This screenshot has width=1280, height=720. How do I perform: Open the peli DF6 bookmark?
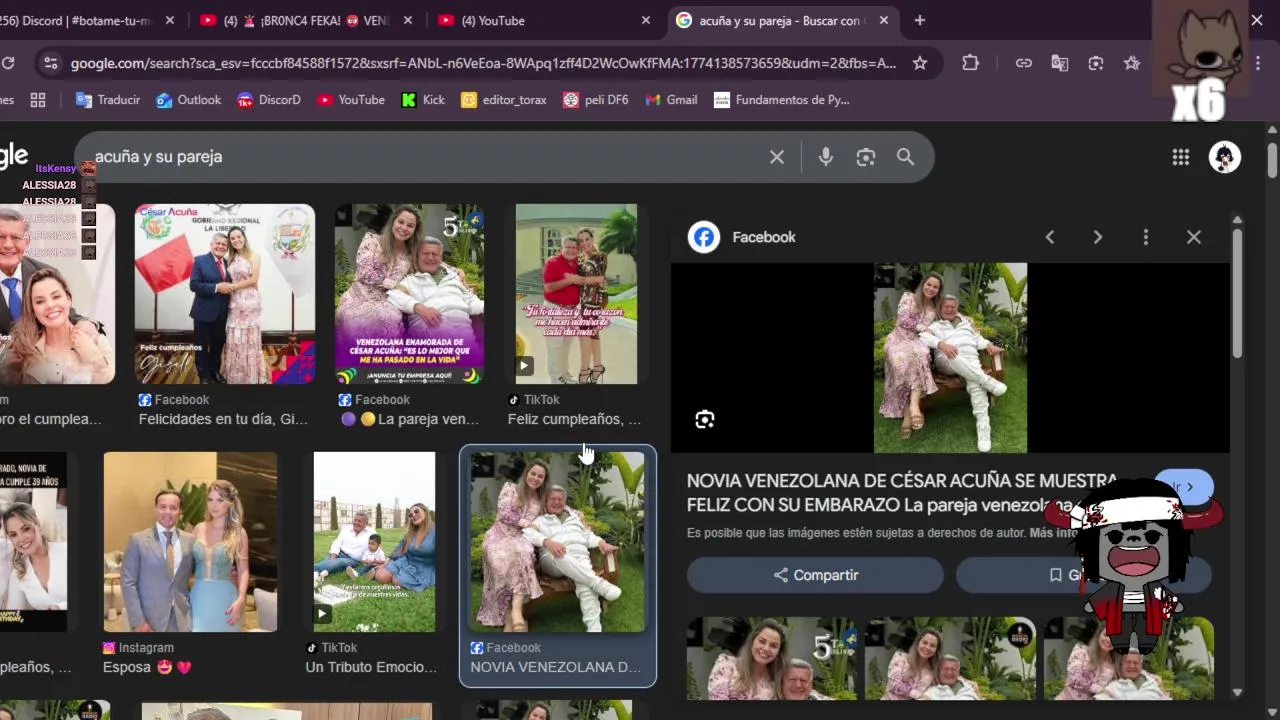click(596, 100)
